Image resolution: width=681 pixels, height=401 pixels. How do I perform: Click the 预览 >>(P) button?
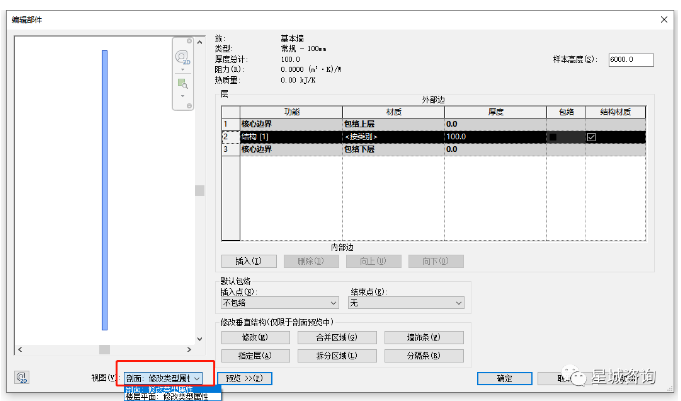(x=245, y=378)
